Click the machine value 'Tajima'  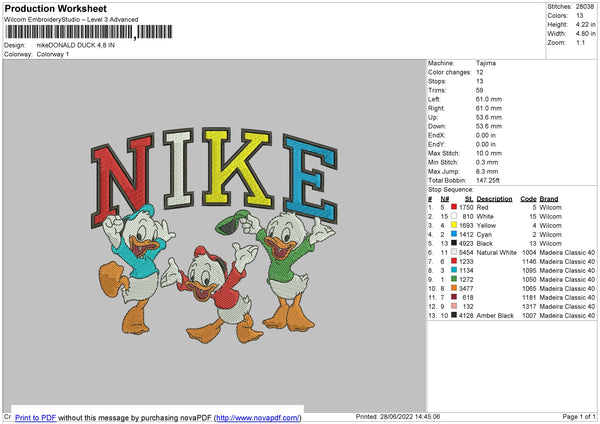[x=486, y=63]
